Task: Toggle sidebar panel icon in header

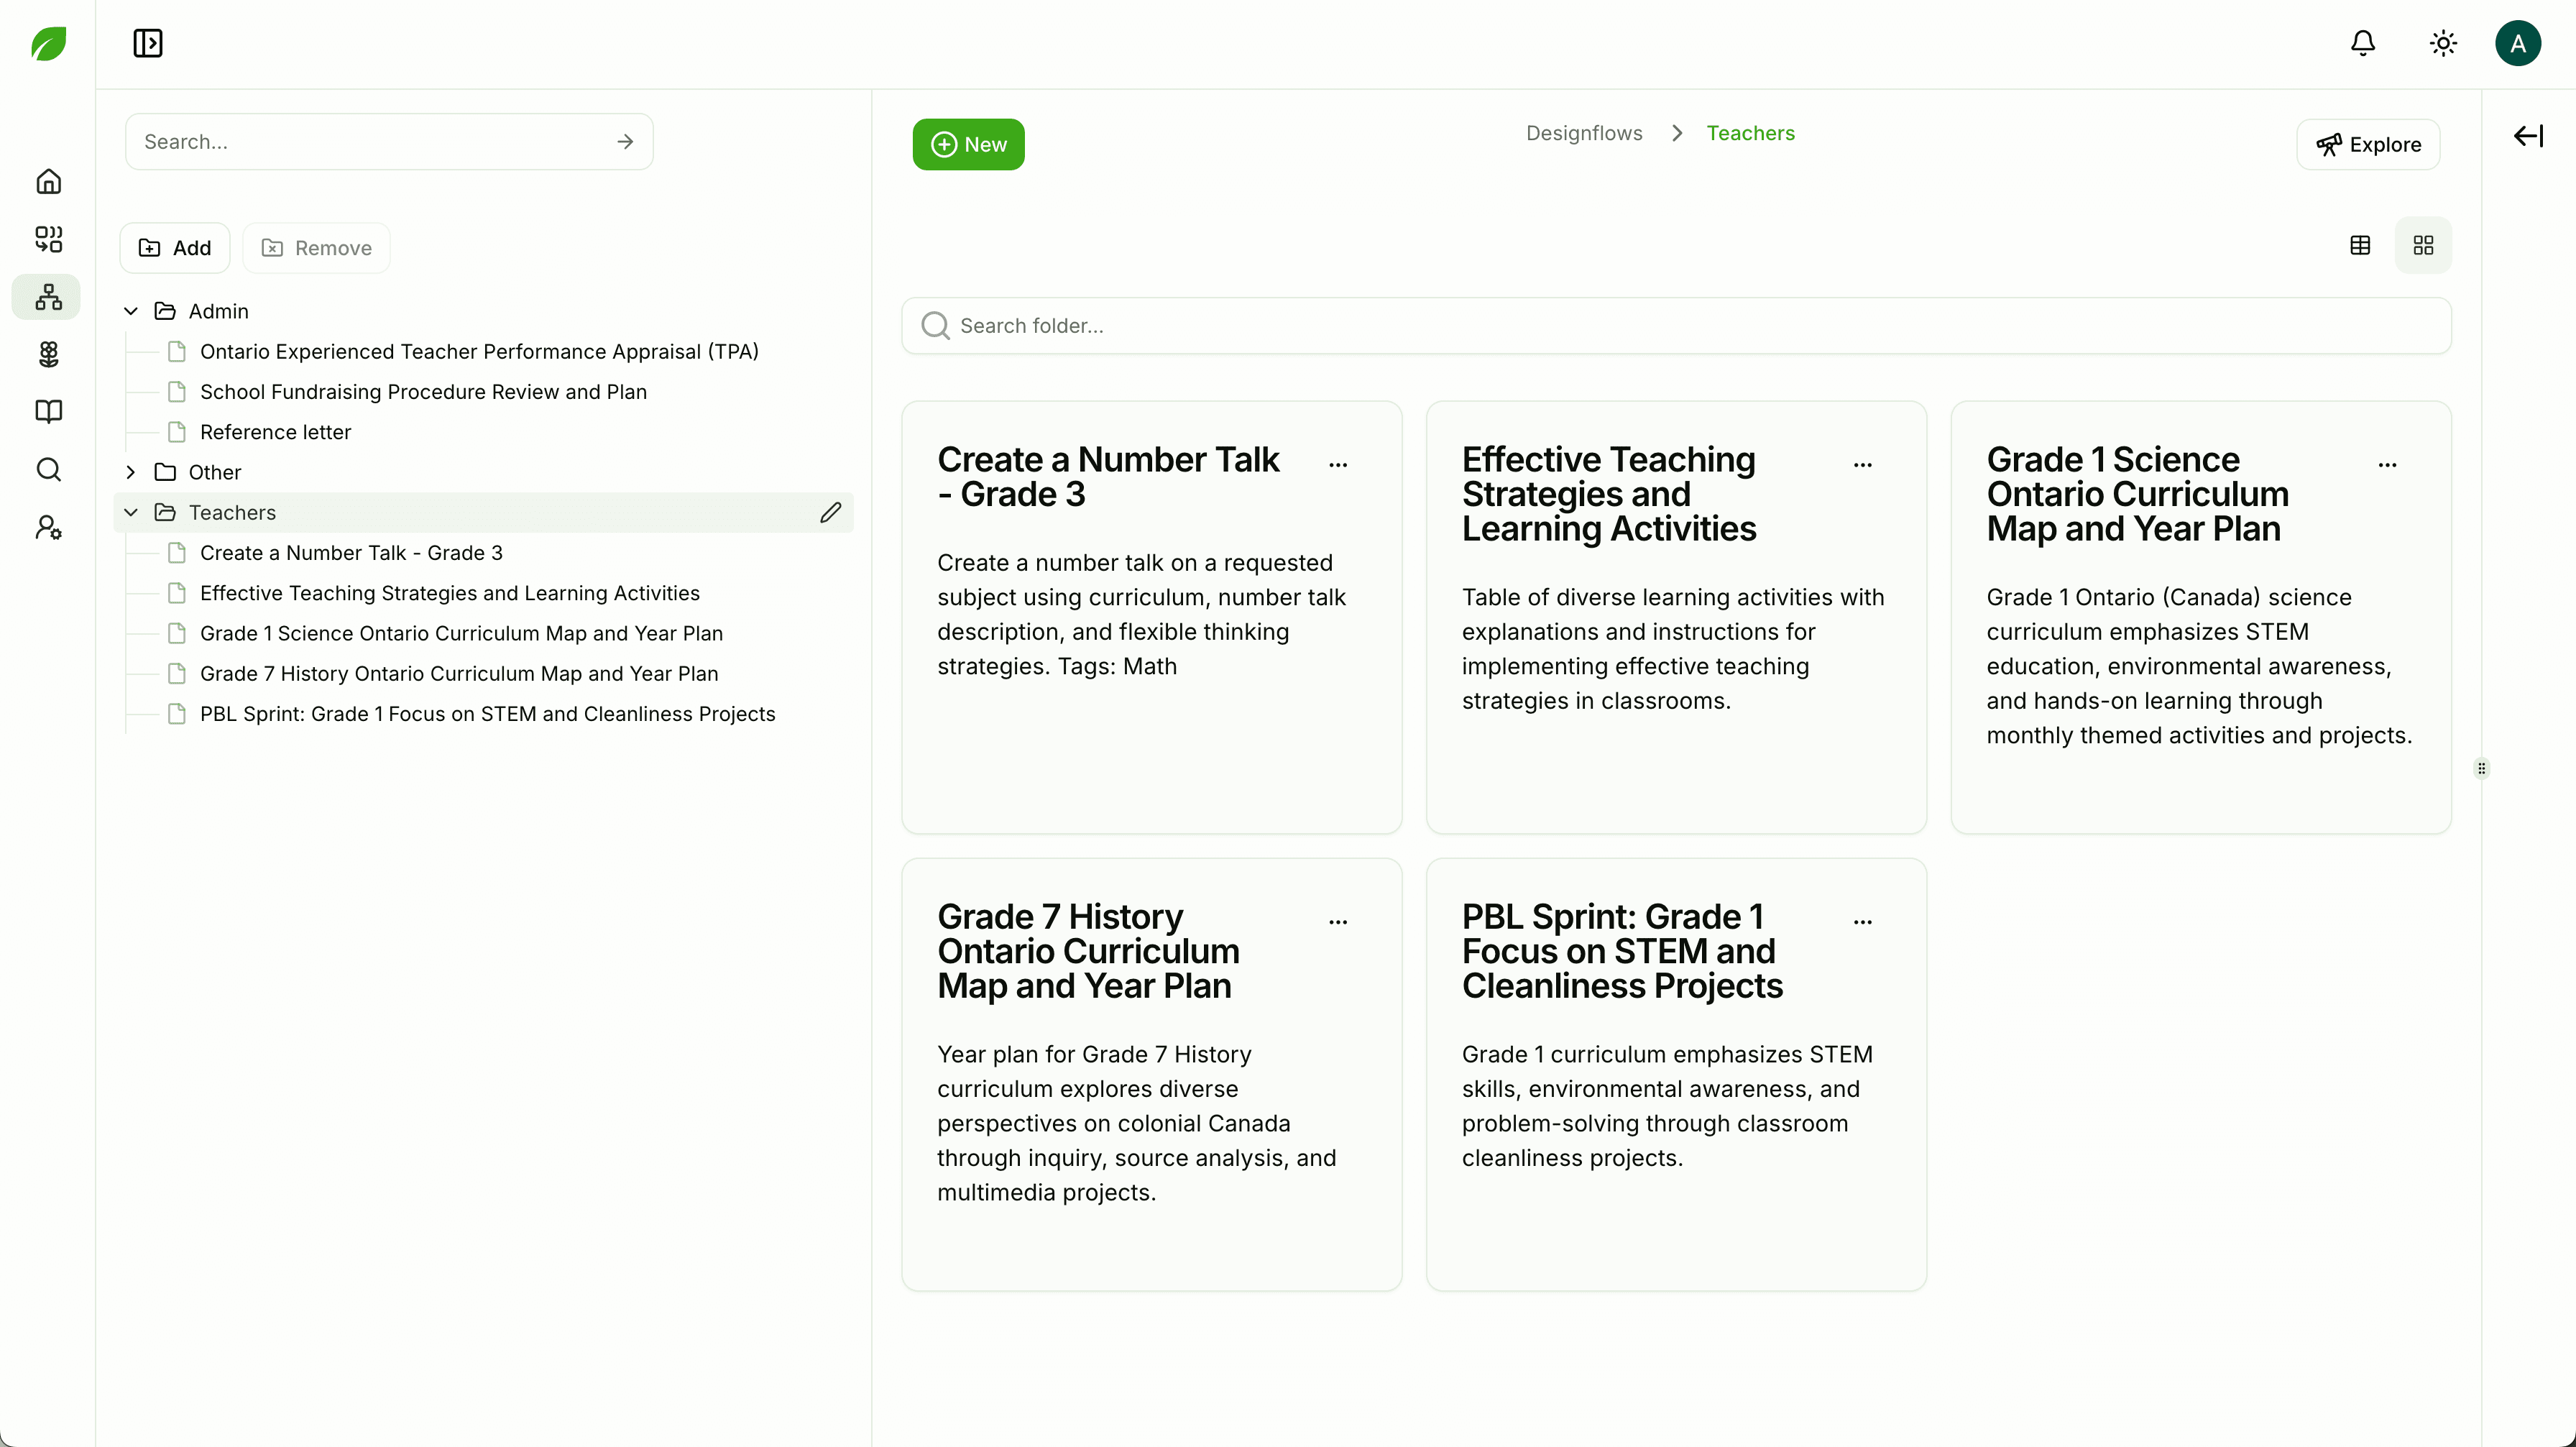Action: (x=148, y=43)
